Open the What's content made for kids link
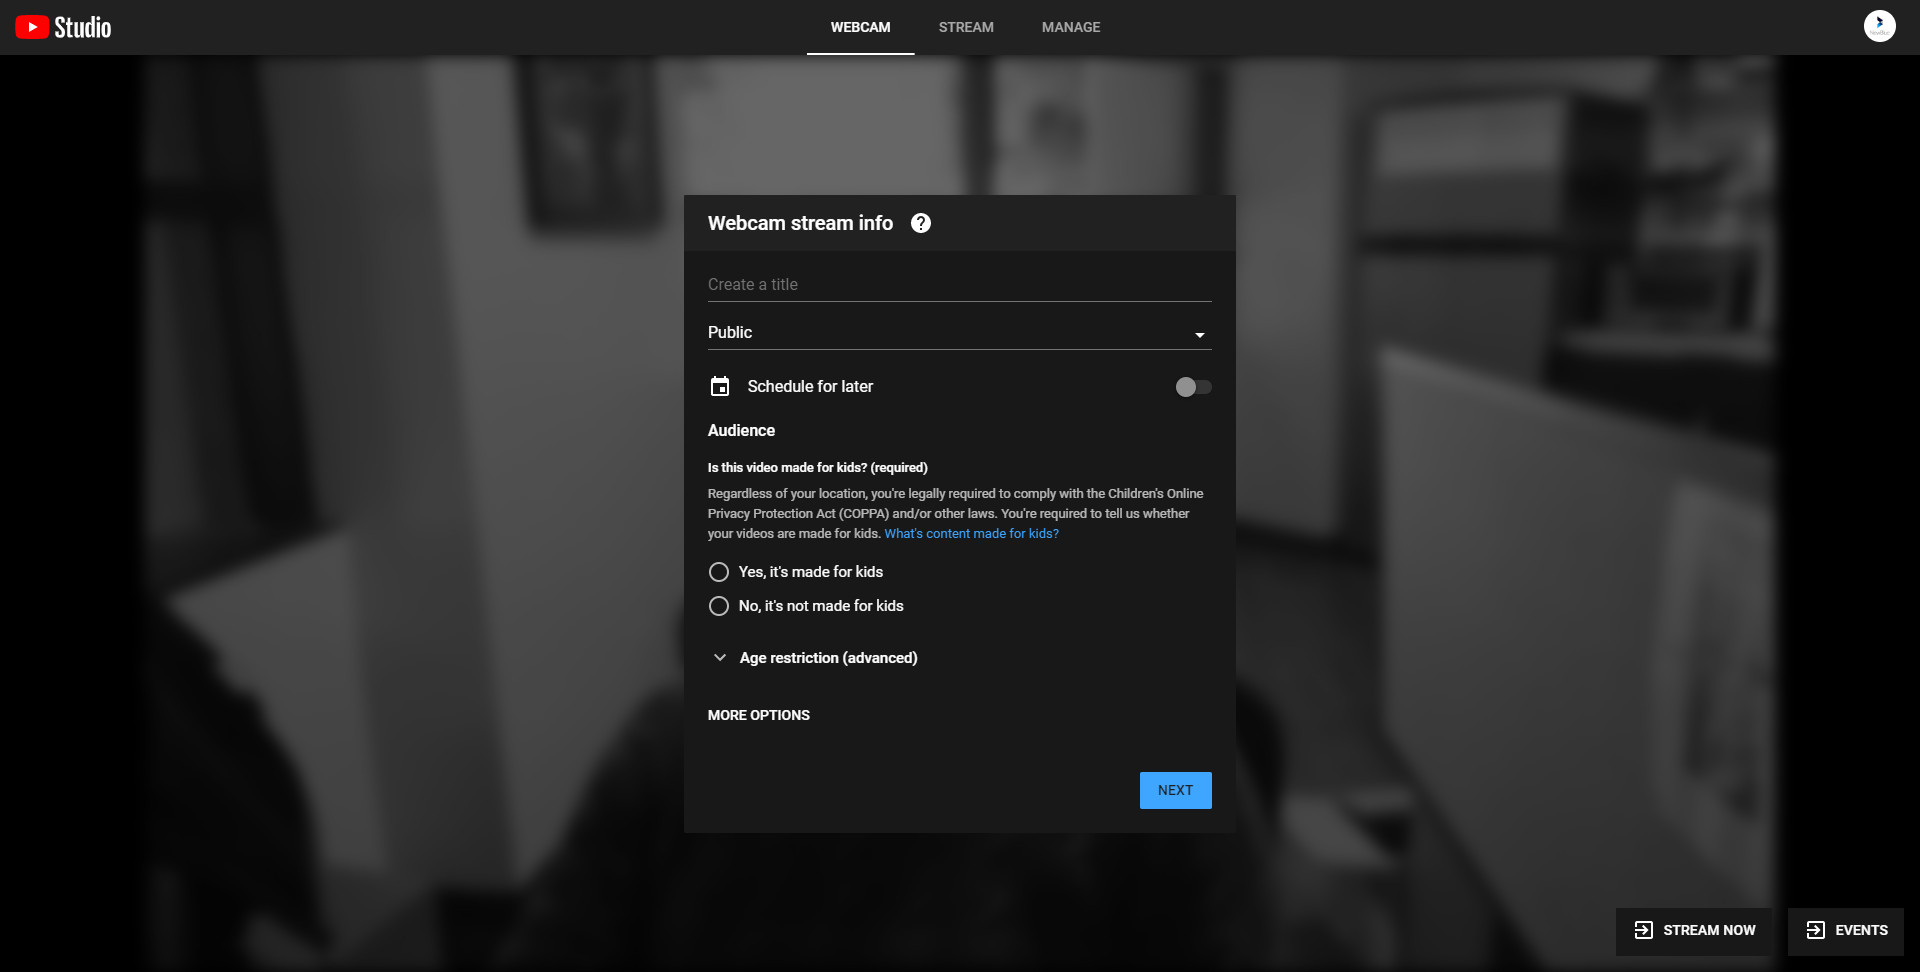The image size is (1920, 972). point(971,534)
